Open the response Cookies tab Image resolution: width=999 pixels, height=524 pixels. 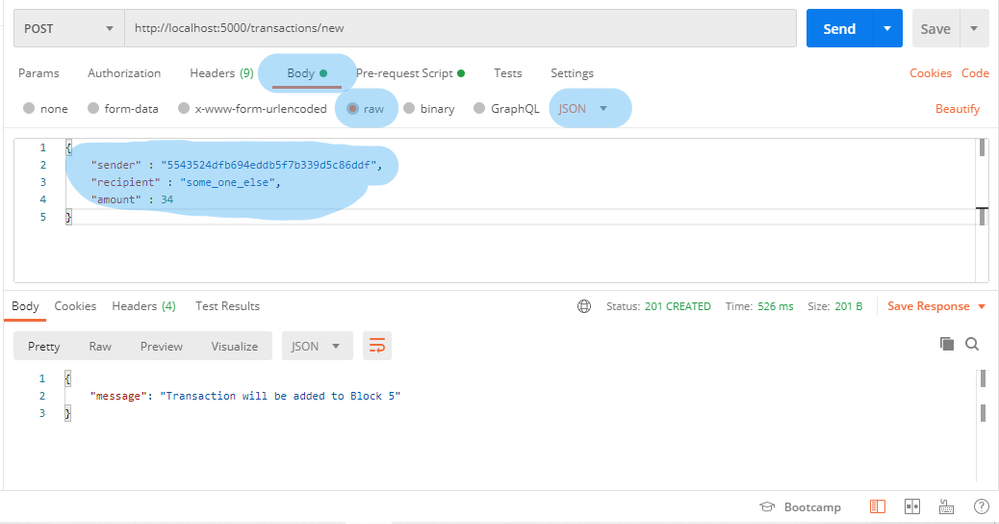coord(75,306)
